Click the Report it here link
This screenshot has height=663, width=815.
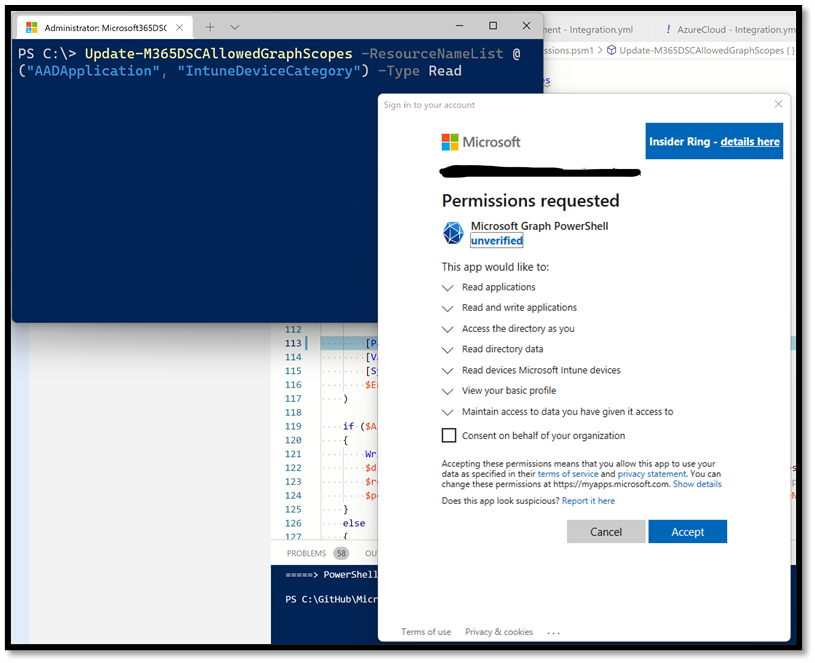(588, 501)
